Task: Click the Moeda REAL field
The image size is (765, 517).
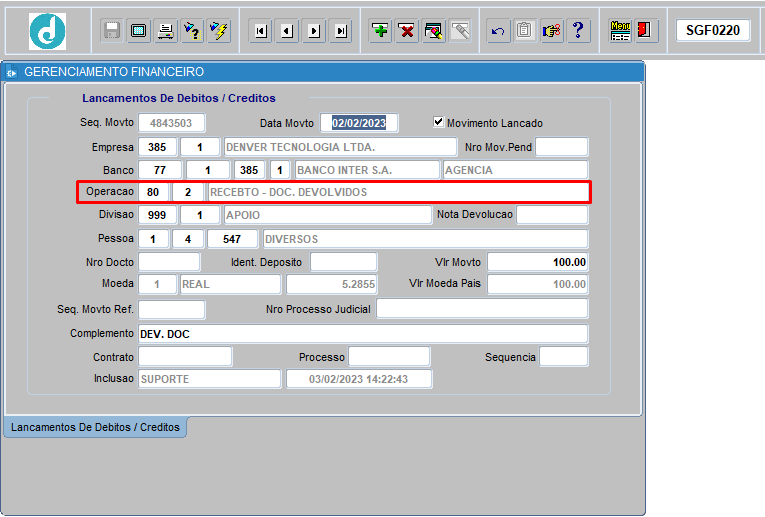Action: click(230, 284)
